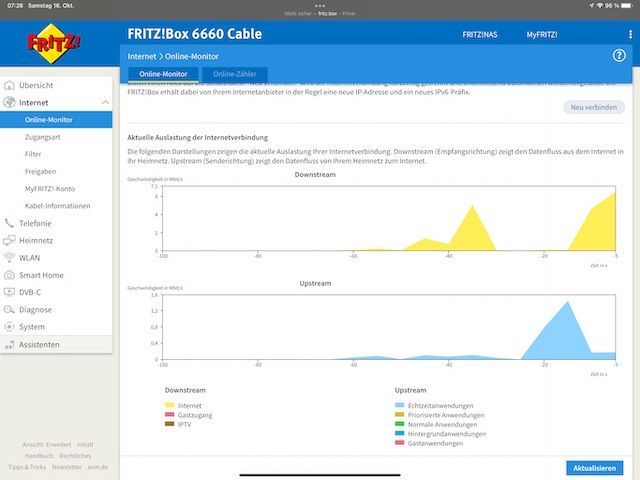Open the avm.de footer link
The image size is (640, 480).
[98, 467]
